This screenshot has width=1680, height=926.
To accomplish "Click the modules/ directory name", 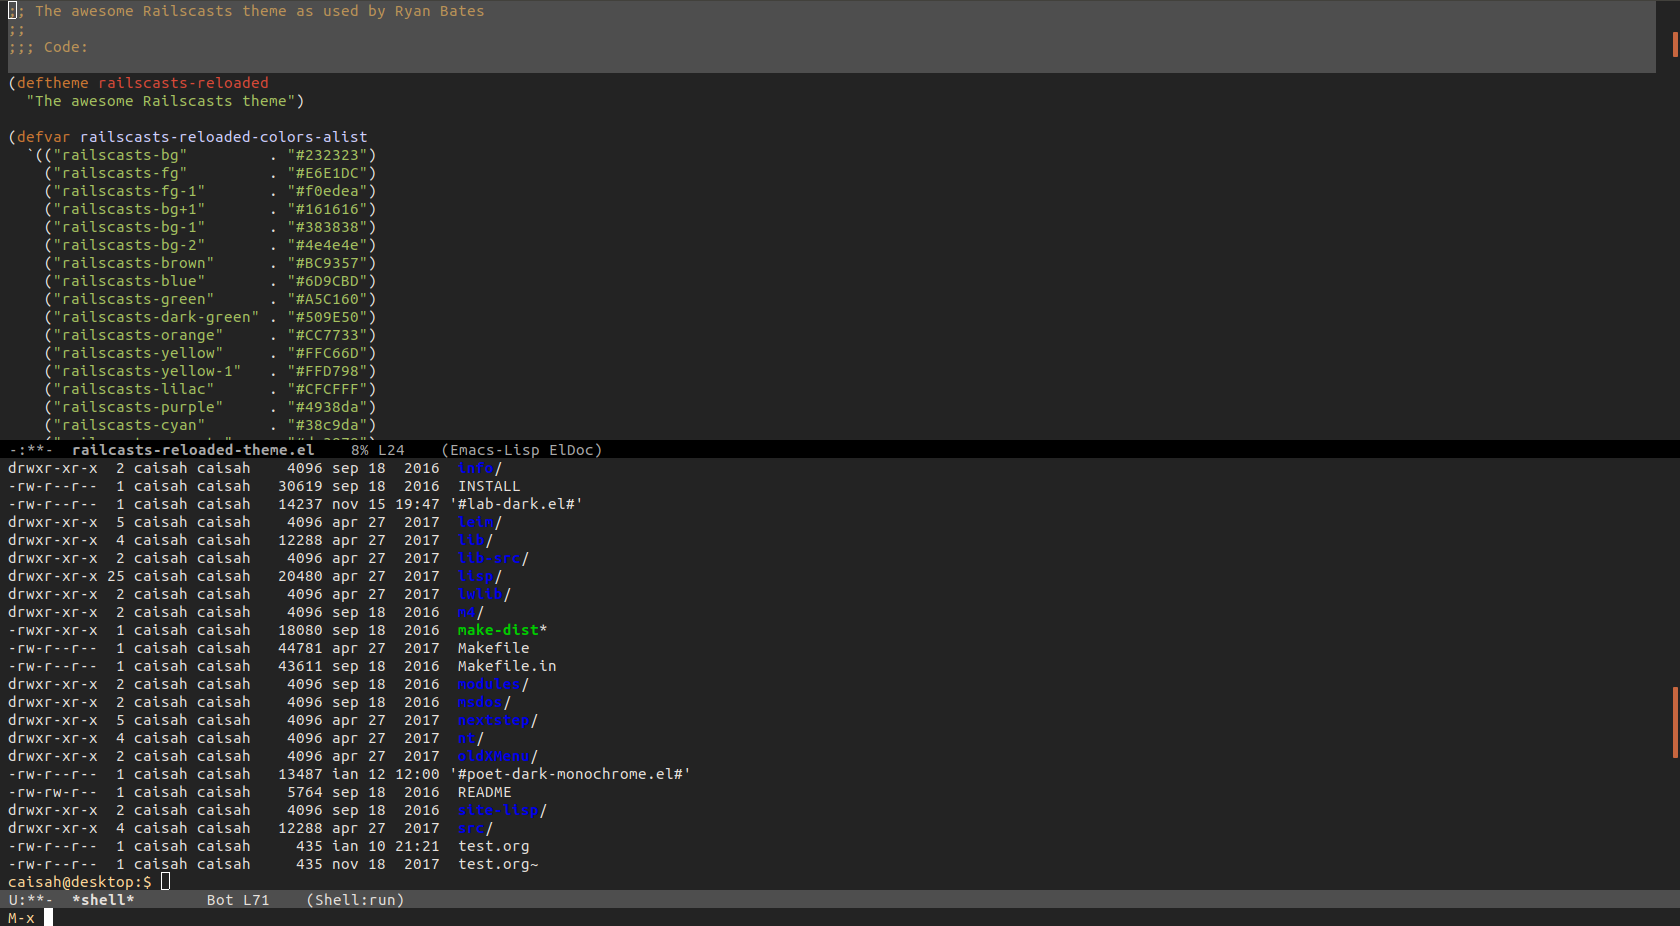I will click(494, 684).
